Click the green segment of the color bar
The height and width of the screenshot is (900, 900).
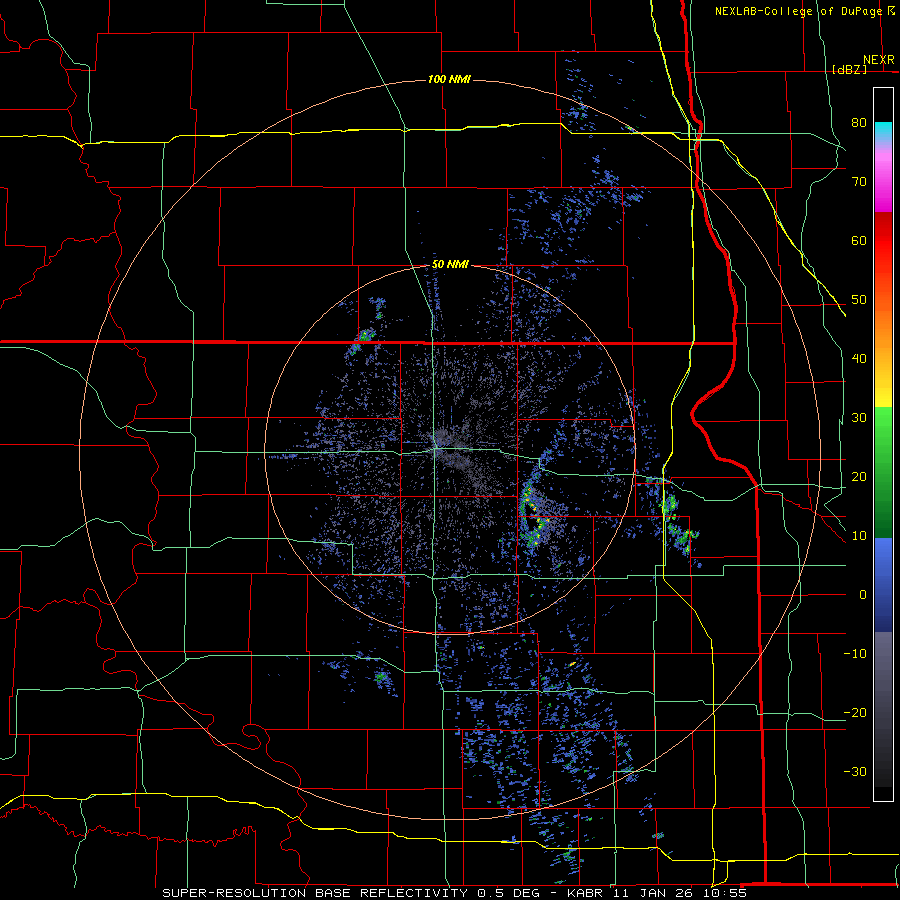883,472
